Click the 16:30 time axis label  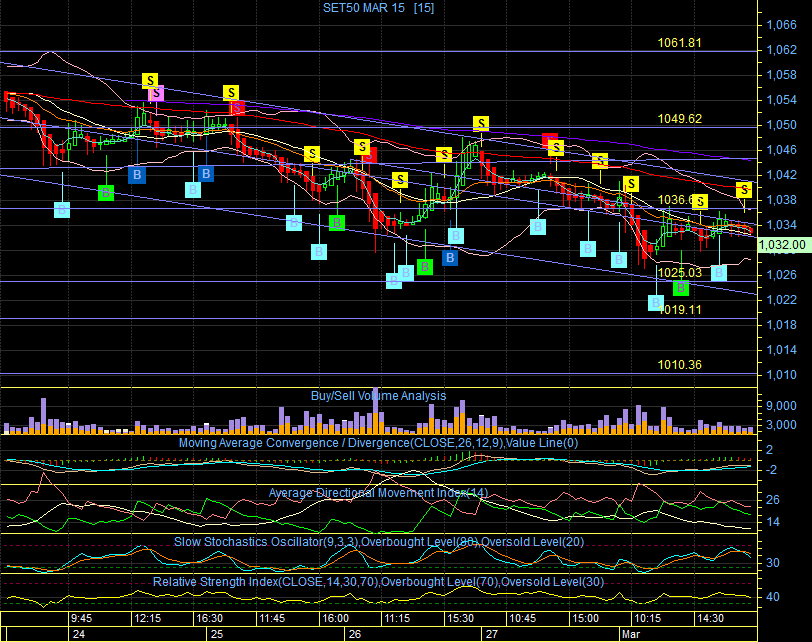click(x=209, y=618)
